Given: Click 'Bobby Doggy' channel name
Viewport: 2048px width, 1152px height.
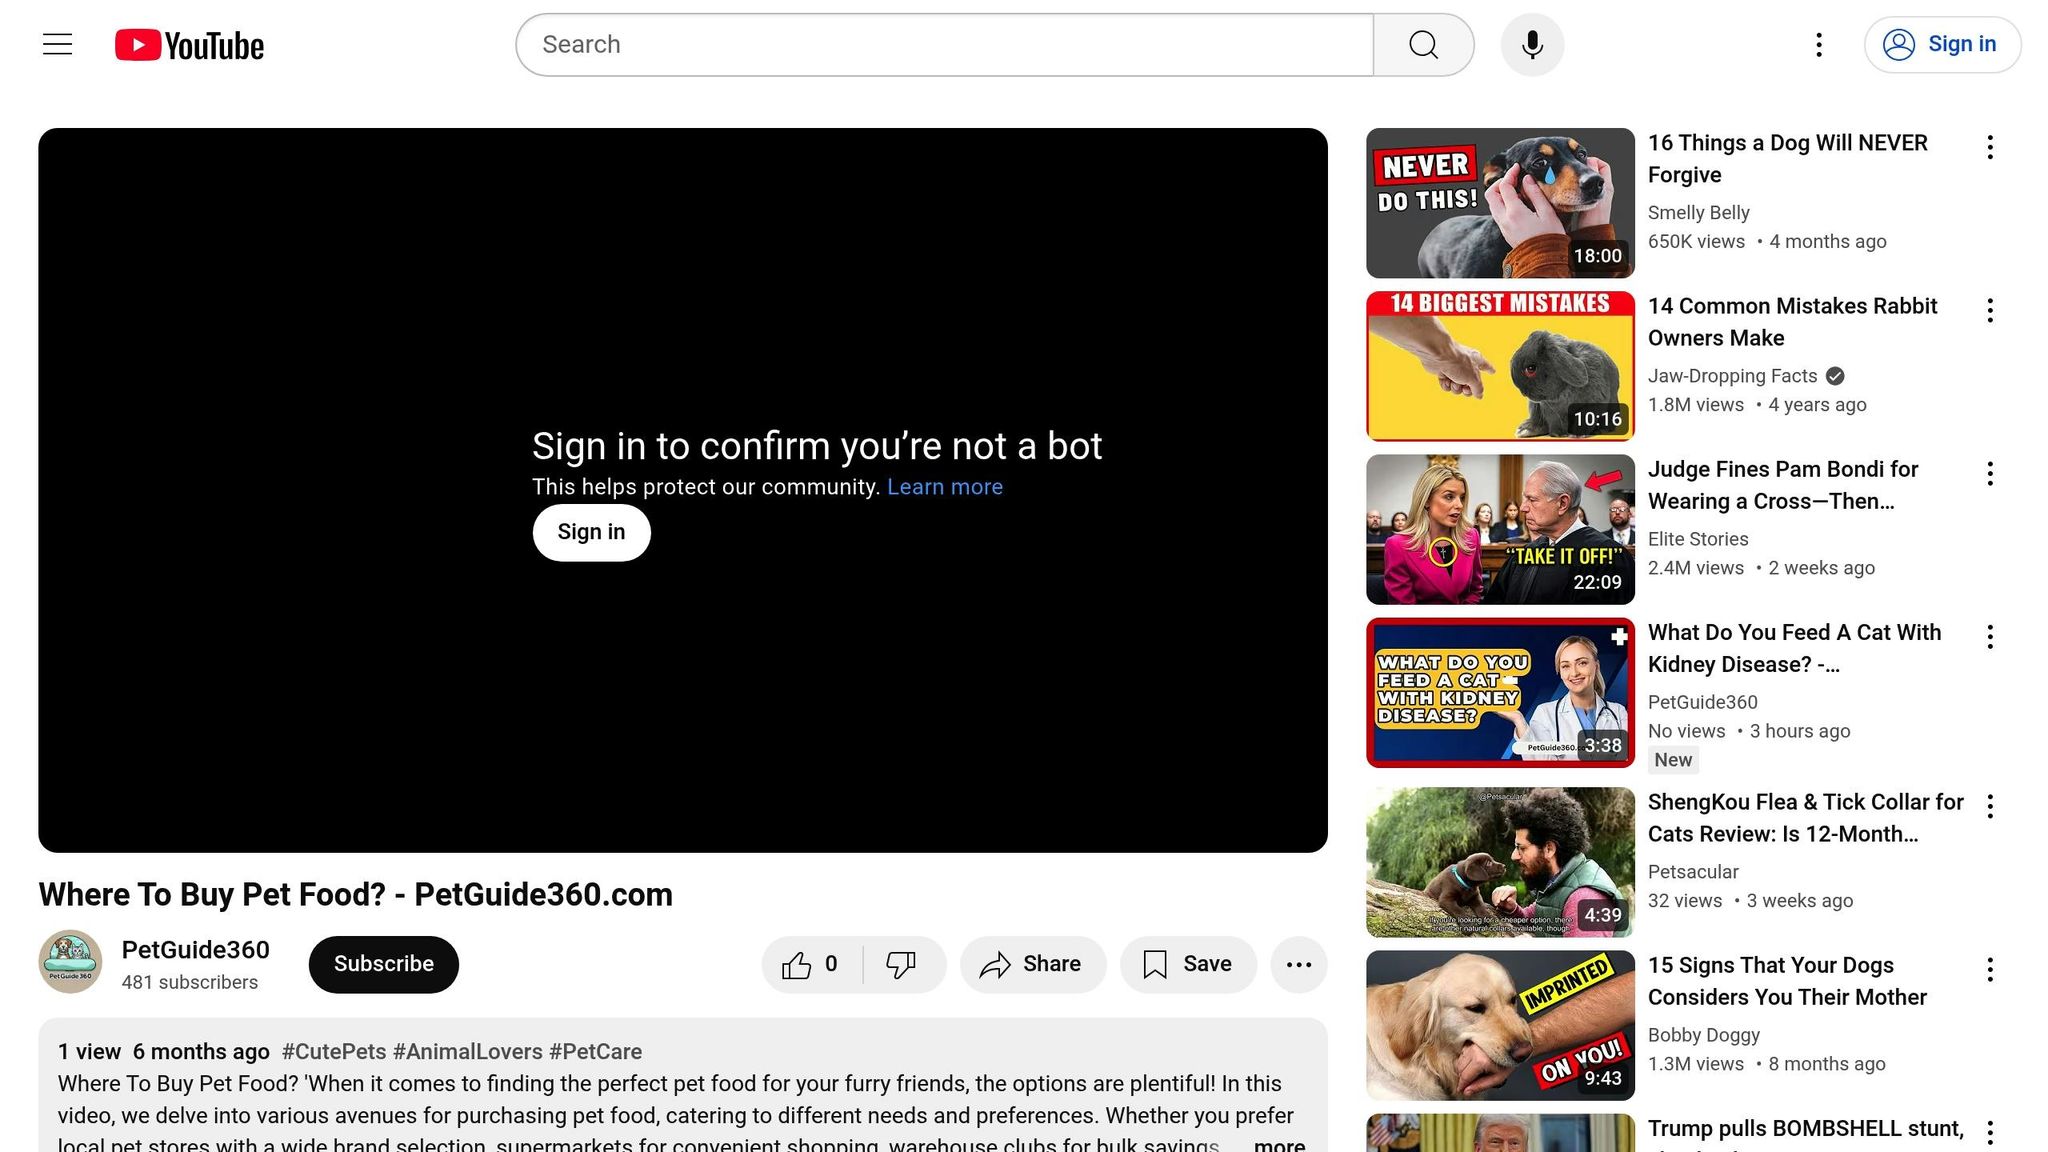Looking at the screenshot, I should (x=1703, y=1035).
